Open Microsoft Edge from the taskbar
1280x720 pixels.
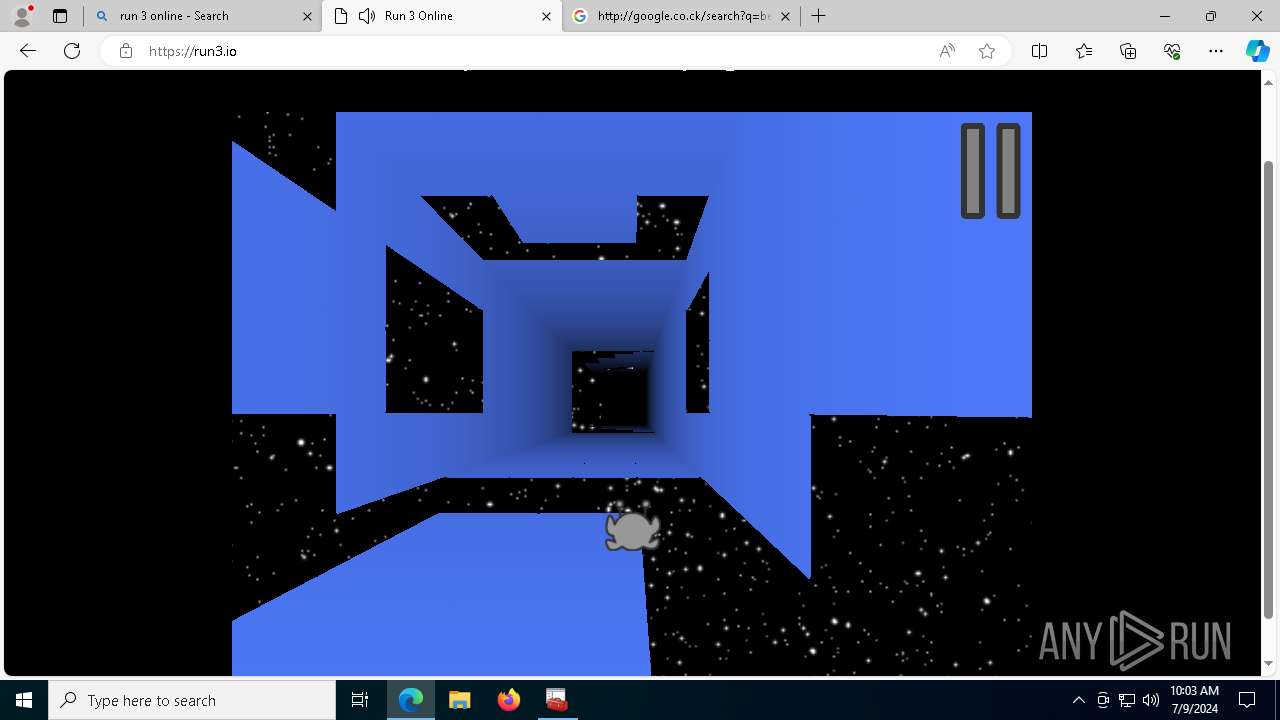[x=411, y=700]
